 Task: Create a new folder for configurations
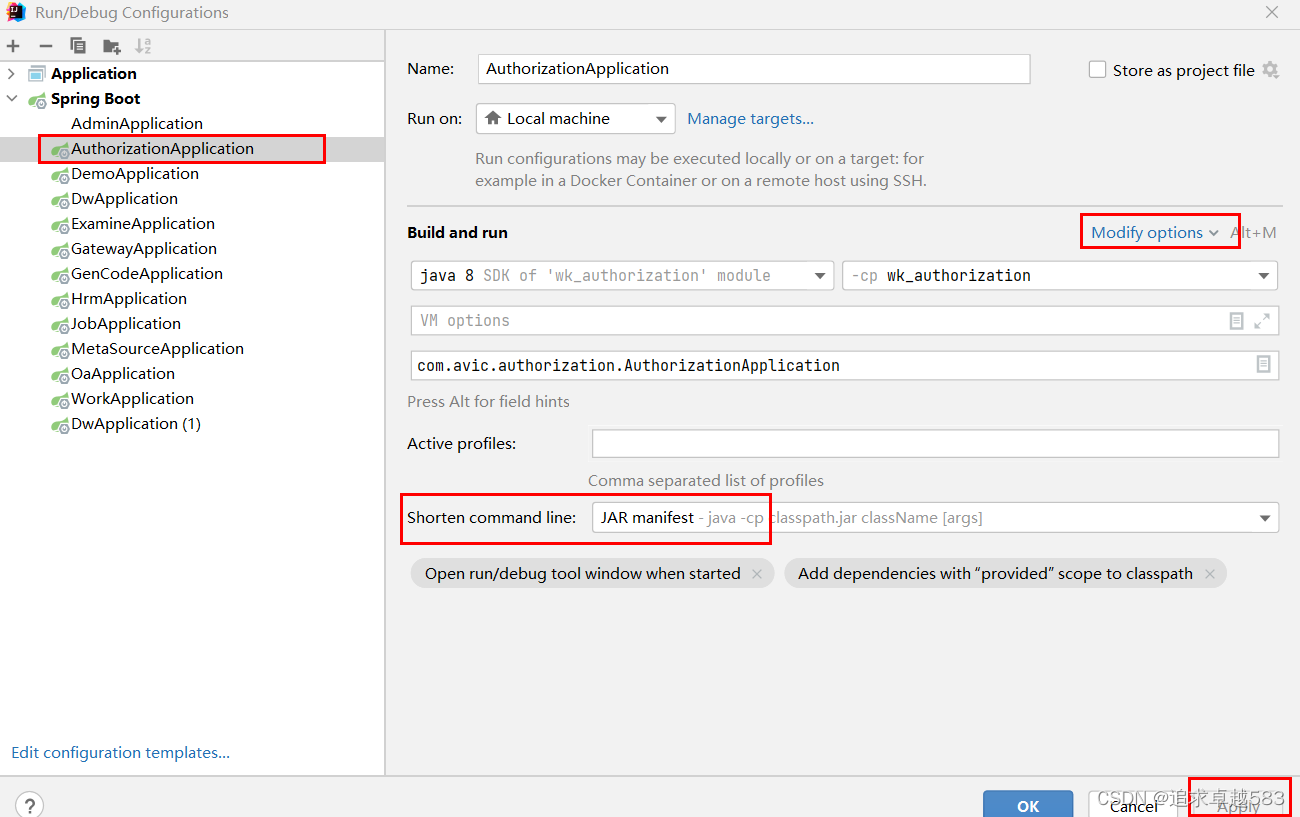111,45
